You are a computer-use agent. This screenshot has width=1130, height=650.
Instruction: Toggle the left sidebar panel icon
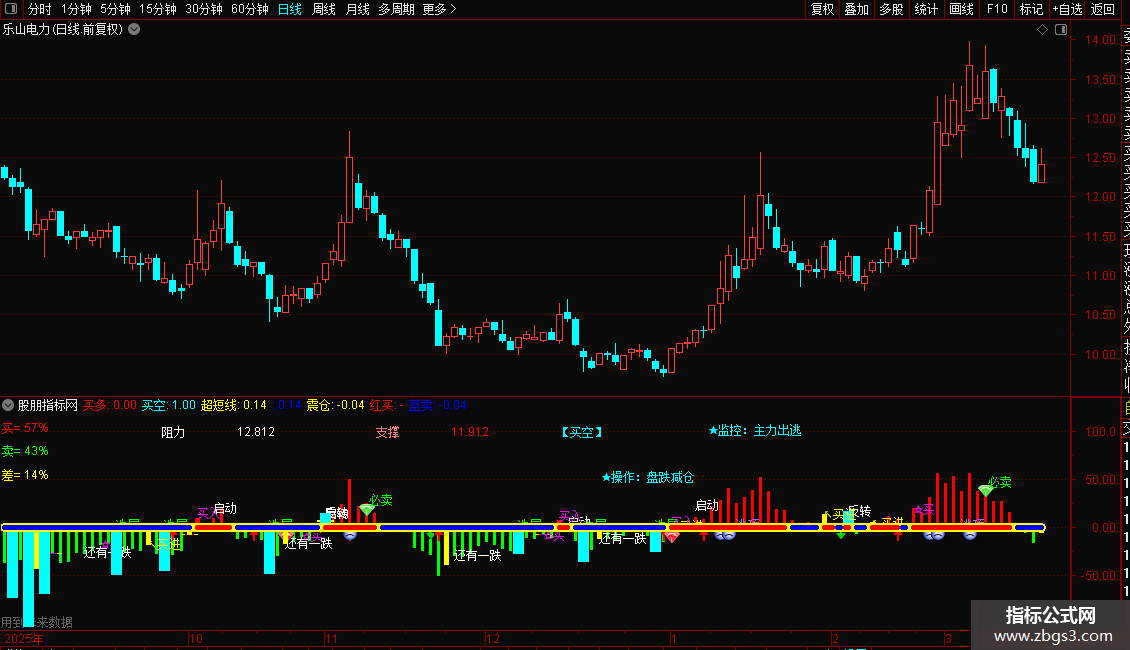11,9
